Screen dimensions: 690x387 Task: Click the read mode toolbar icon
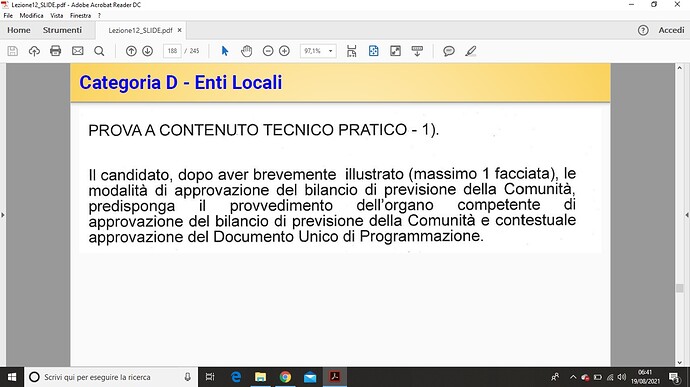pyautogui.click(x=417, y=51)
